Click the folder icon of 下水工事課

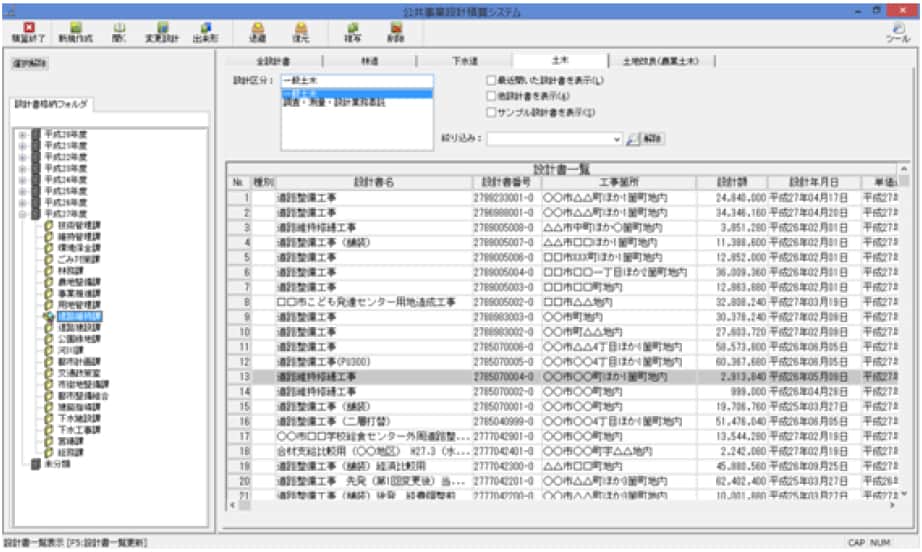pos(49,430)
